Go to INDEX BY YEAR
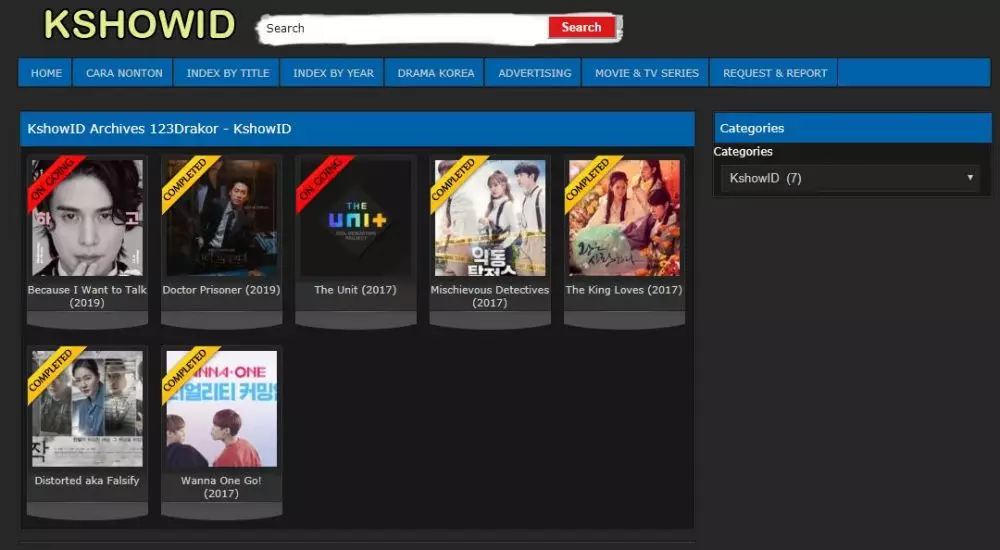 333,73
